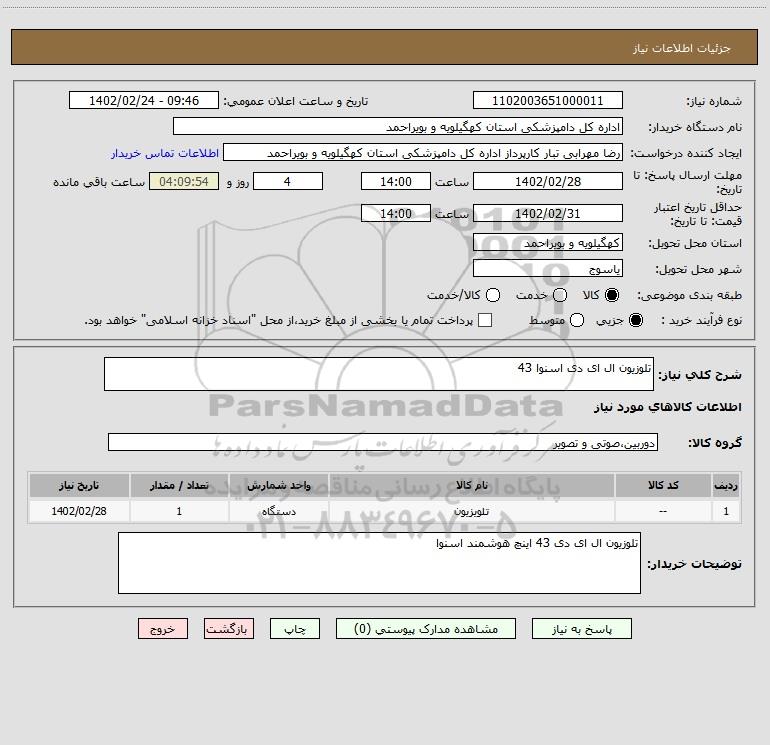770x745 pixels.
Task: Click the واحد شمارش column header
Action: pos(278,485)
